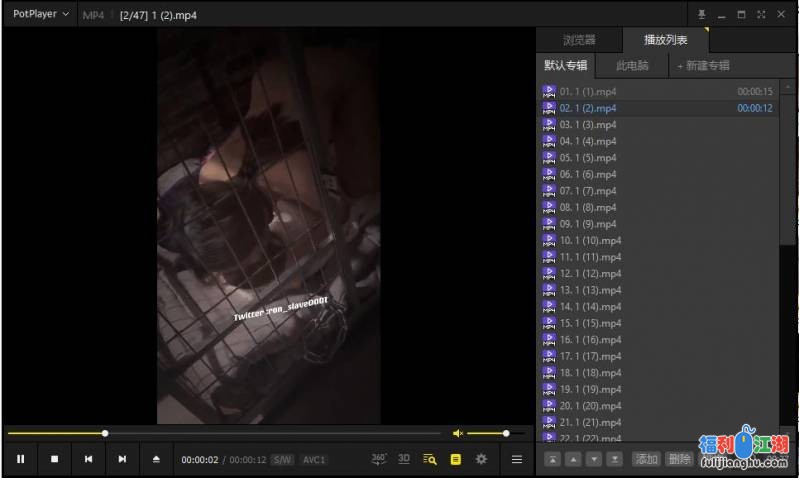Select the 此电脑 tab
799x478 pixels.
[632, 65]
